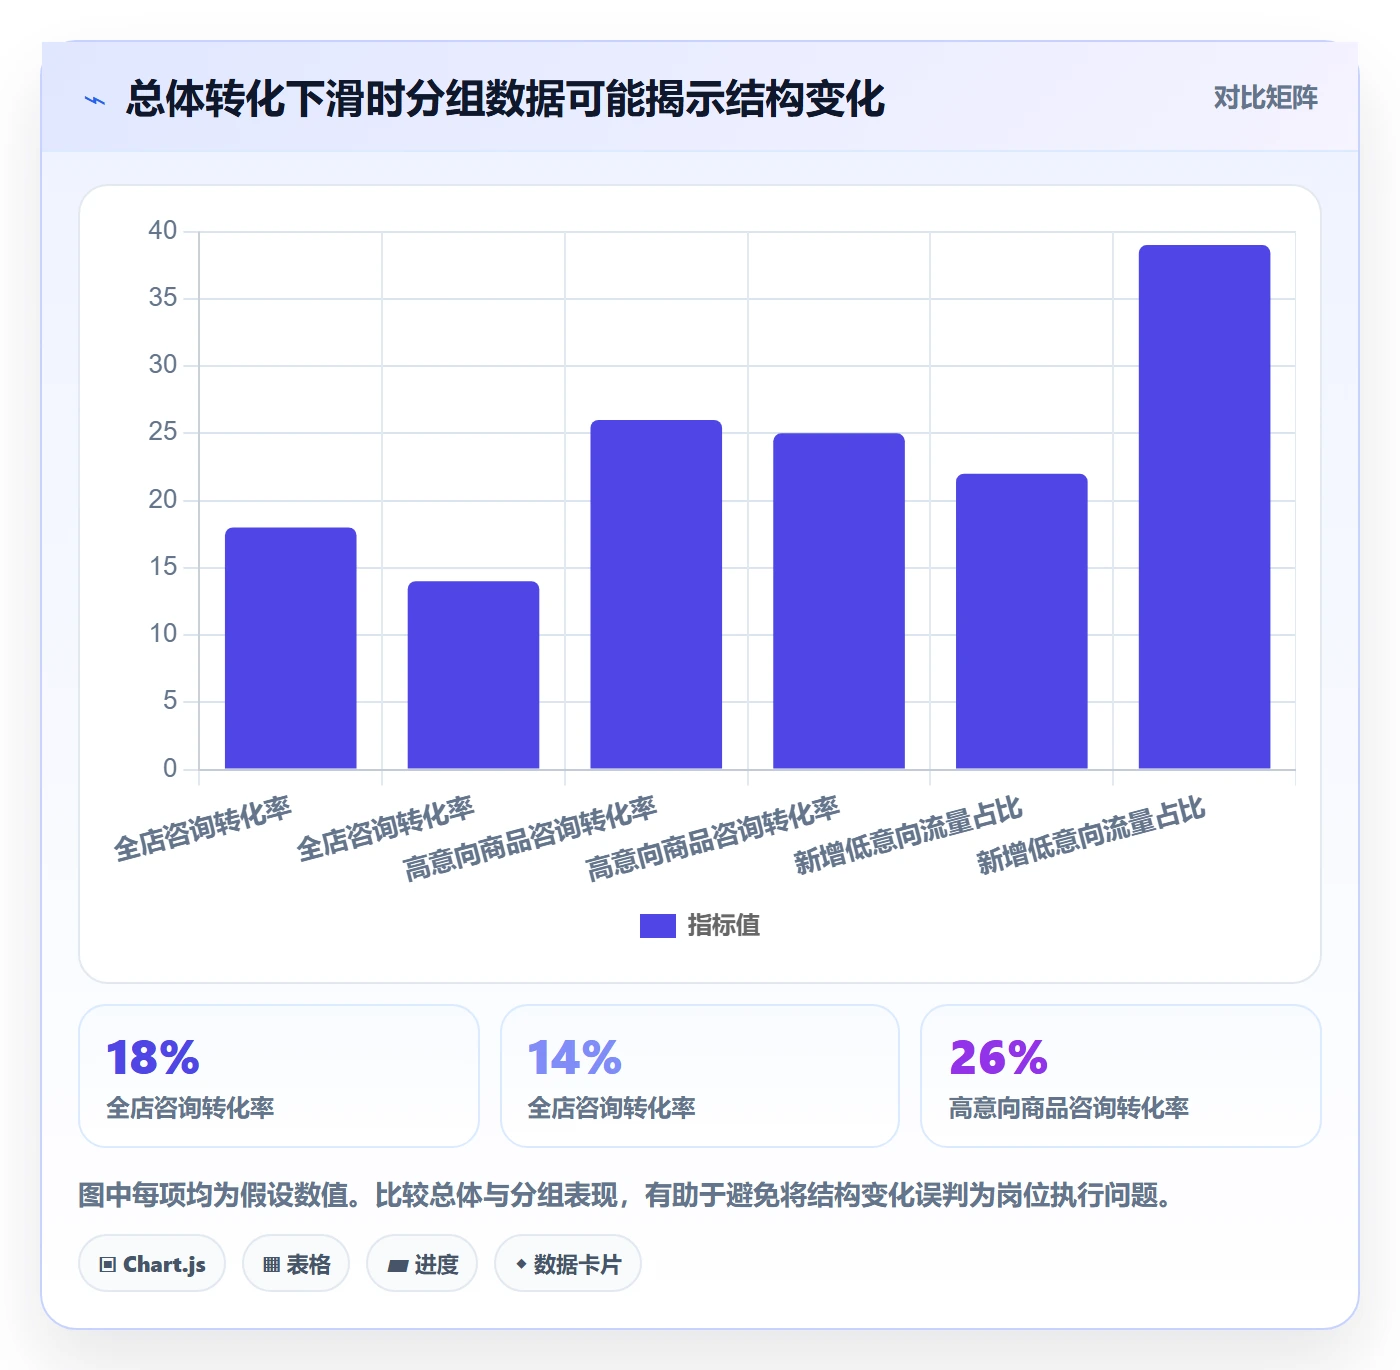The width and height of the screenshot is (1400, 1370).
Task: Click the footnote text 图中每项均为假设数值
Action: 213,1195
